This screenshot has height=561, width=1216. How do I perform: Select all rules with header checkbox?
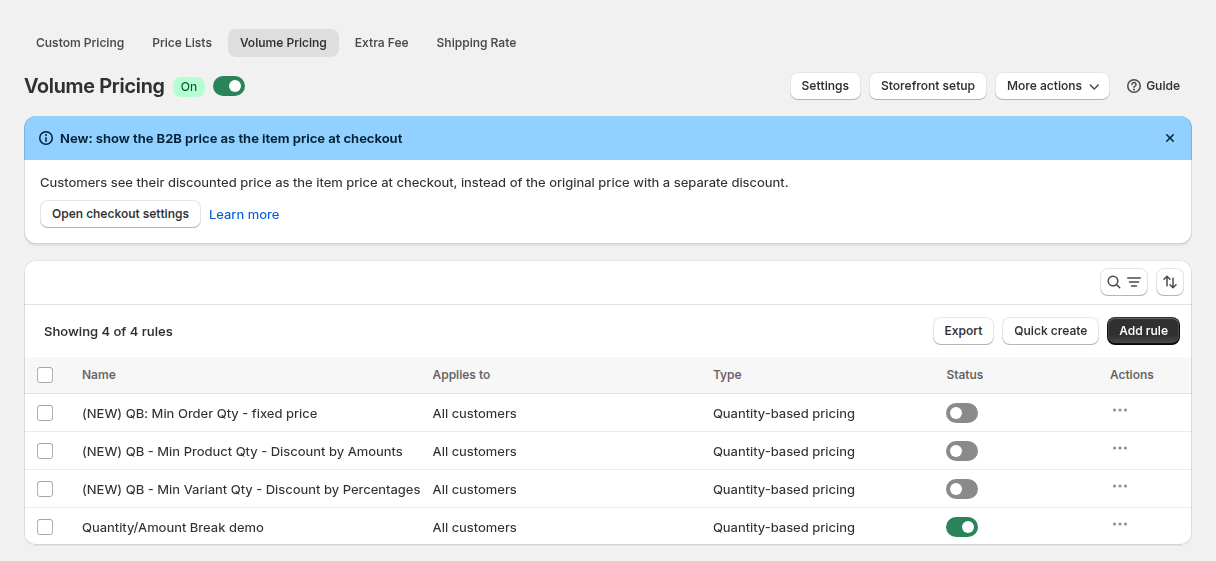[45, 375]
